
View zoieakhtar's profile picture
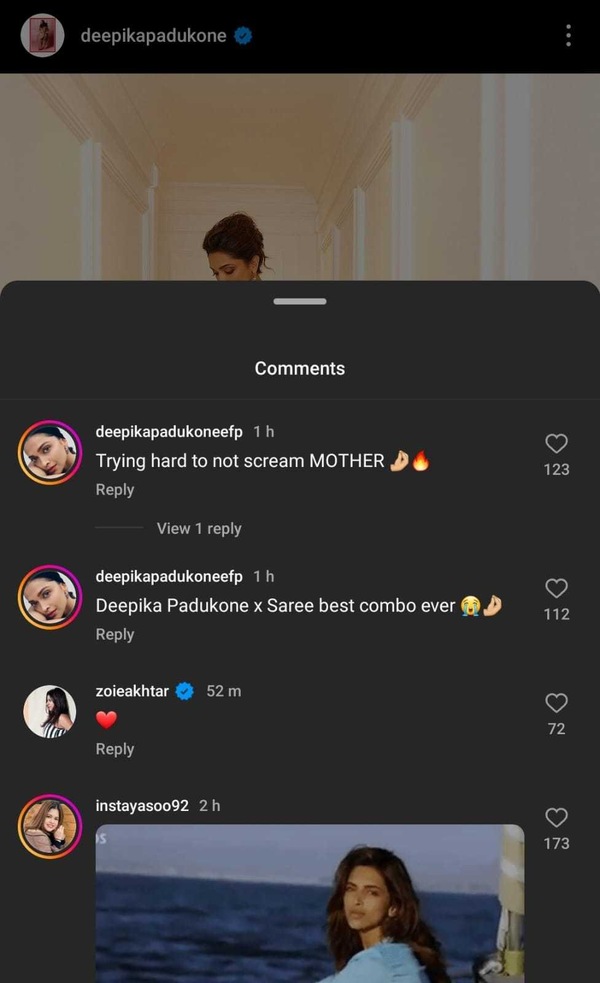pos(50,712)
